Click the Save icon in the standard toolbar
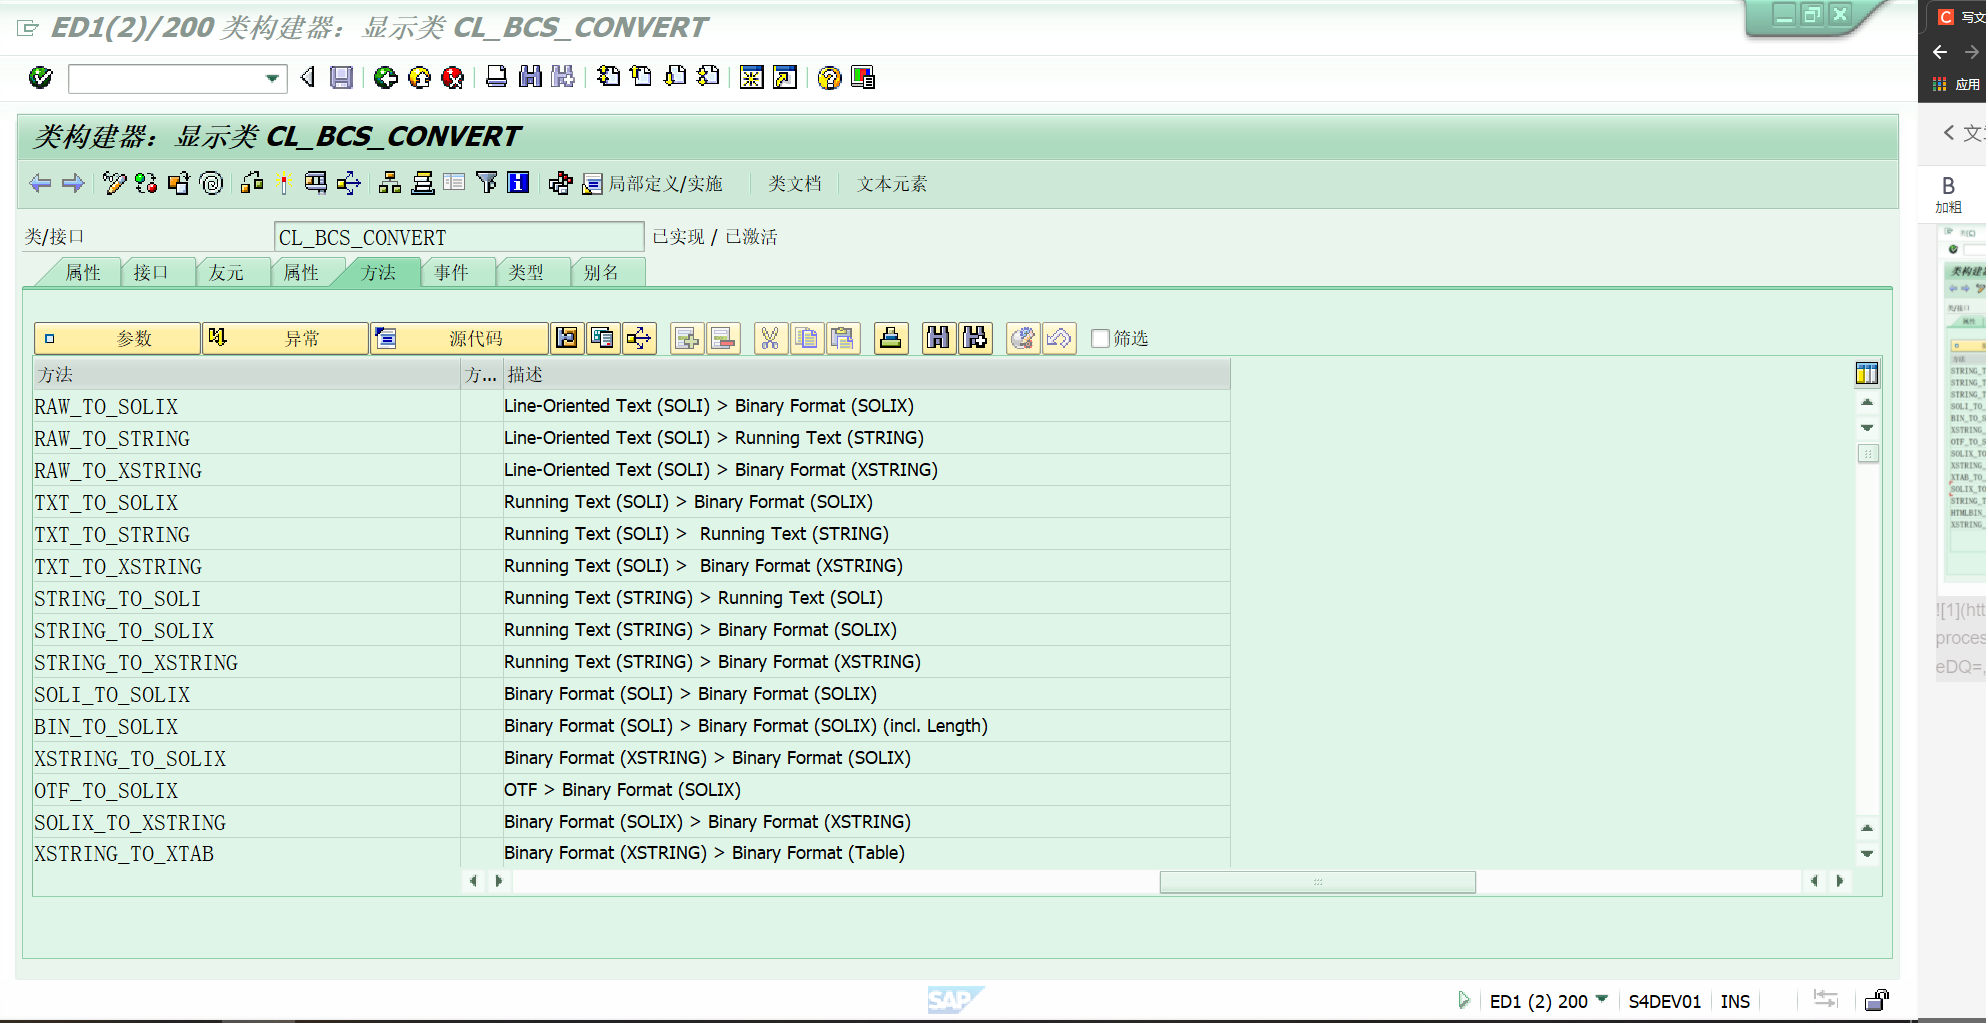Image resolution: width=1986 pixels, height=1023 pixels. point(340,78)
